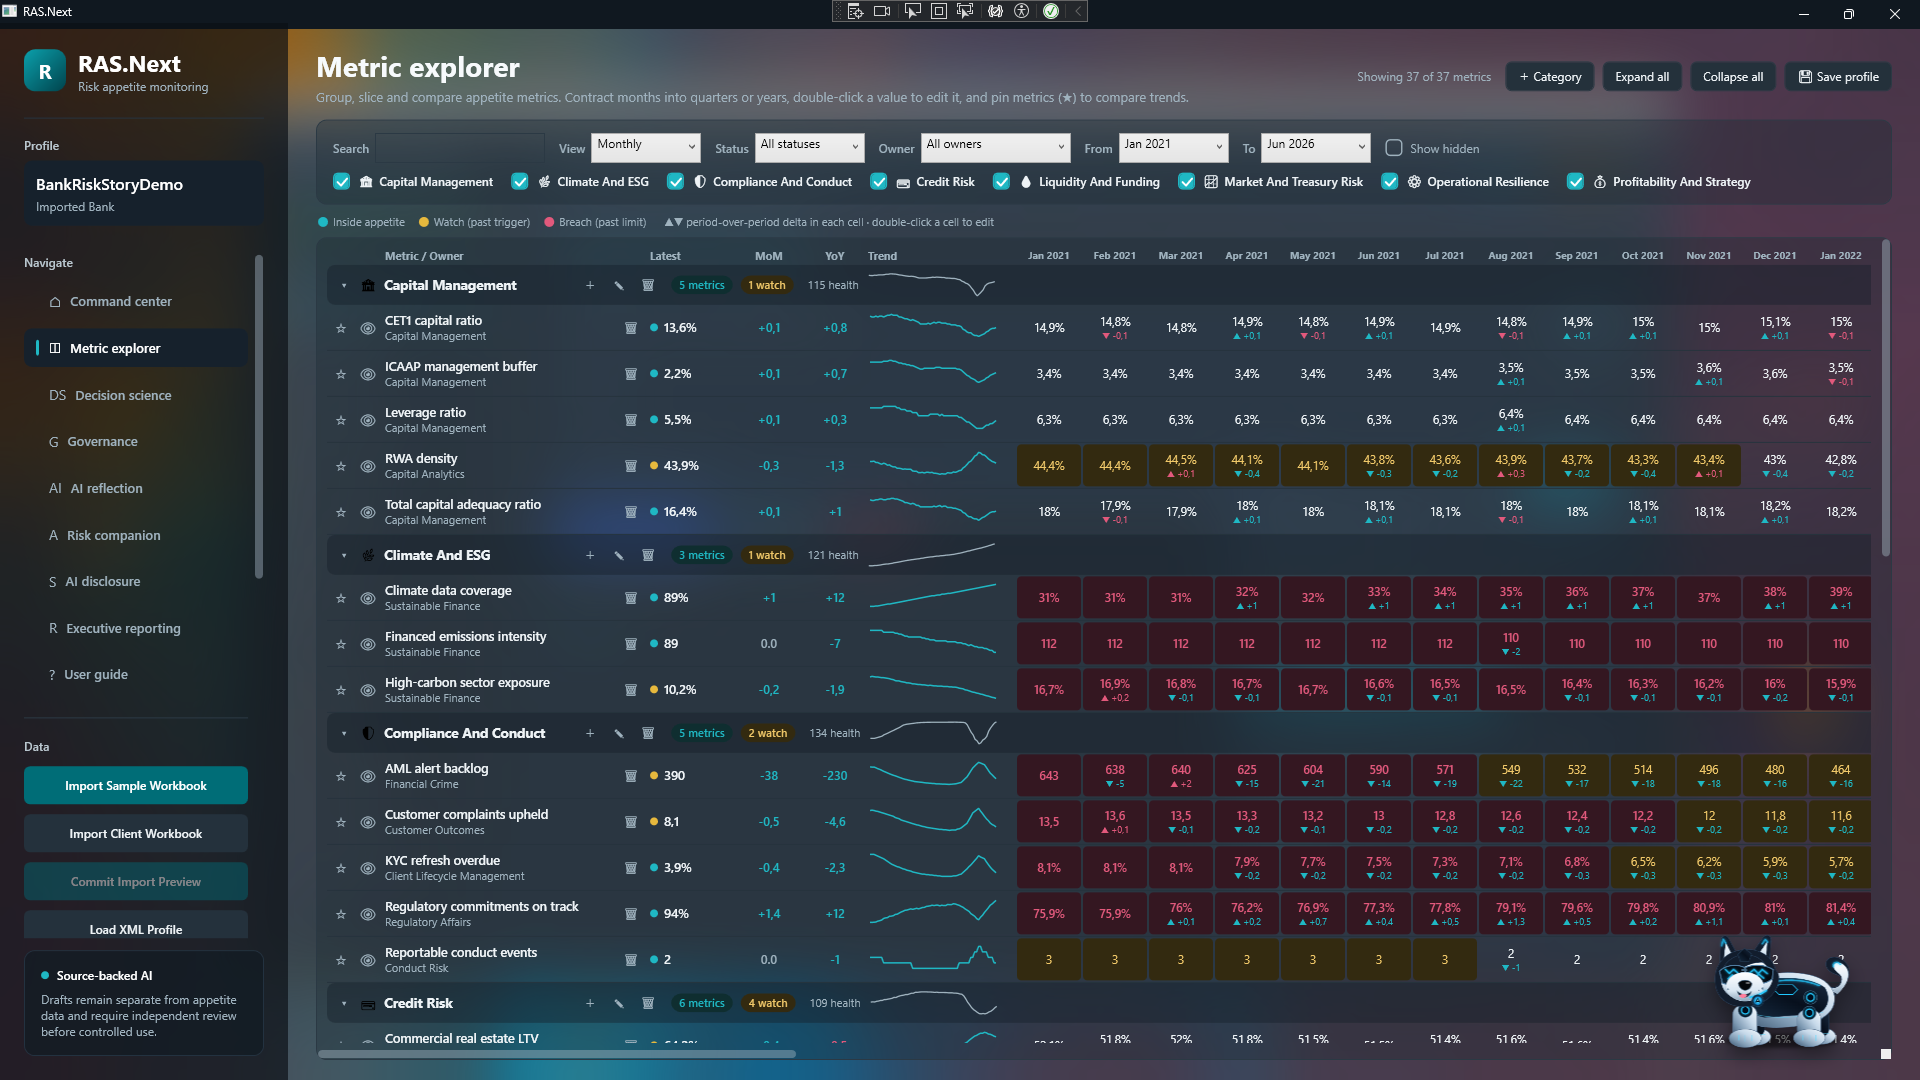Toggle the Credit Risk category checkbox
This screenshot has height=1080, width=1920.
(x=879, y=182)
